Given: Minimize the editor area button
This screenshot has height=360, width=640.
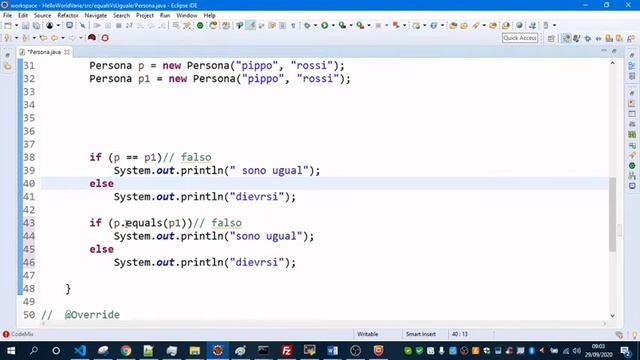Looking at the screenshot, I should pyautogui.click(x=604, y=51).
